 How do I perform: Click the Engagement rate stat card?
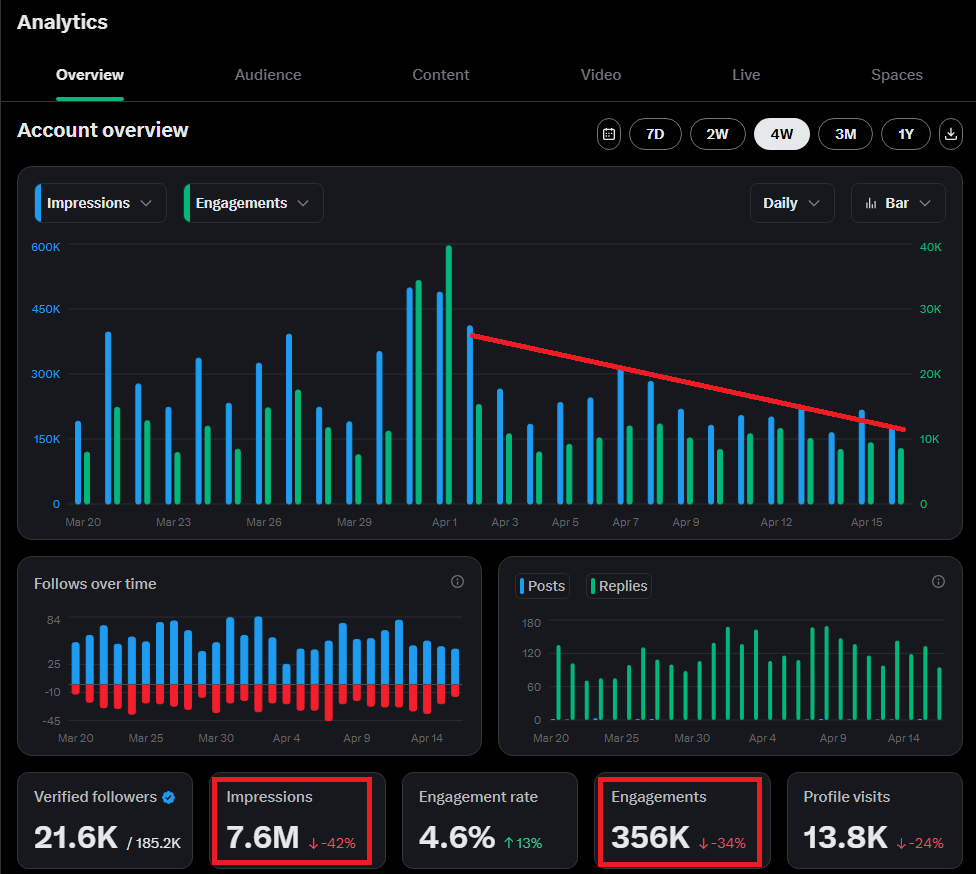[x=490, y=820]
